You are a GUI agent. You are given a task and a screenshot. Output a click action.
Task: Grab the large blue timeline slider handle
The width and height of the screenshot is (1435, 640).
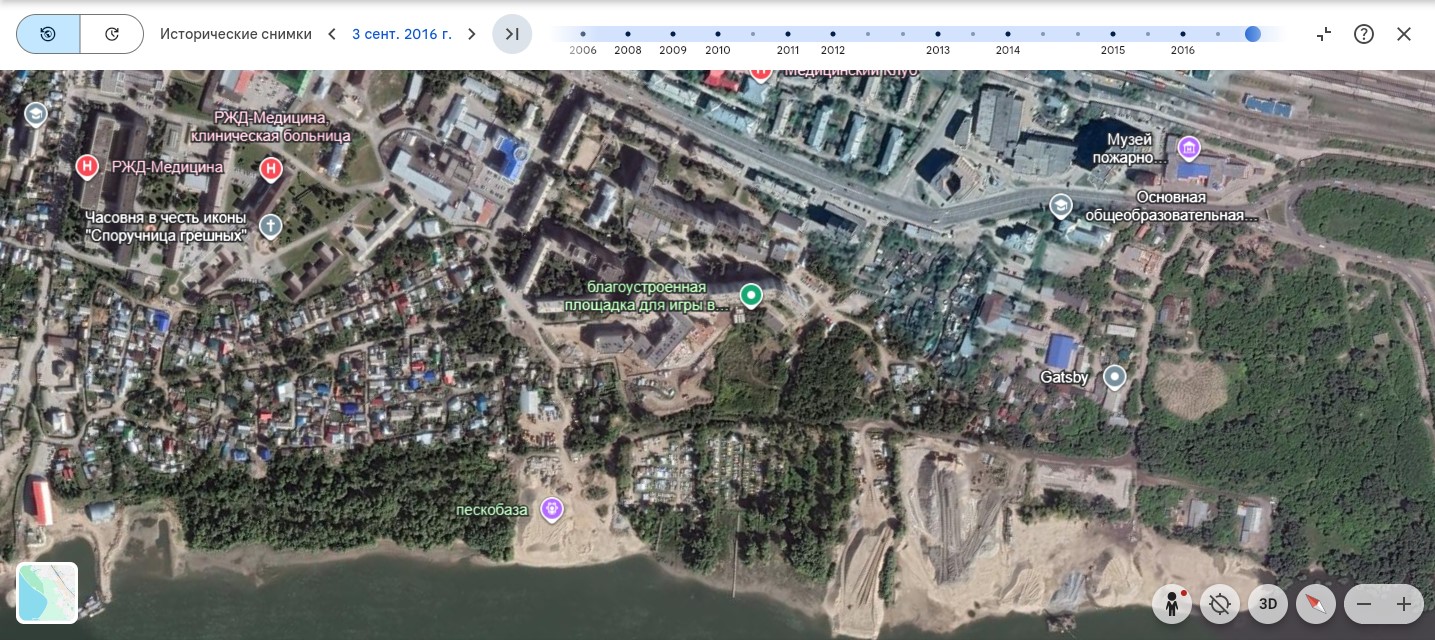[1253, 34]
